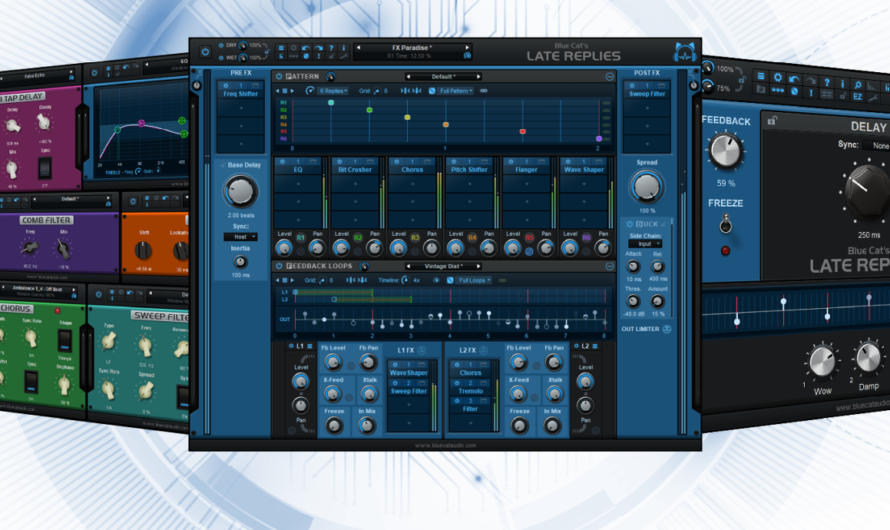Open the Sweep Filter plugin in L1 FX
Viewport: 890px width, 530px height.
click(409, 391)
